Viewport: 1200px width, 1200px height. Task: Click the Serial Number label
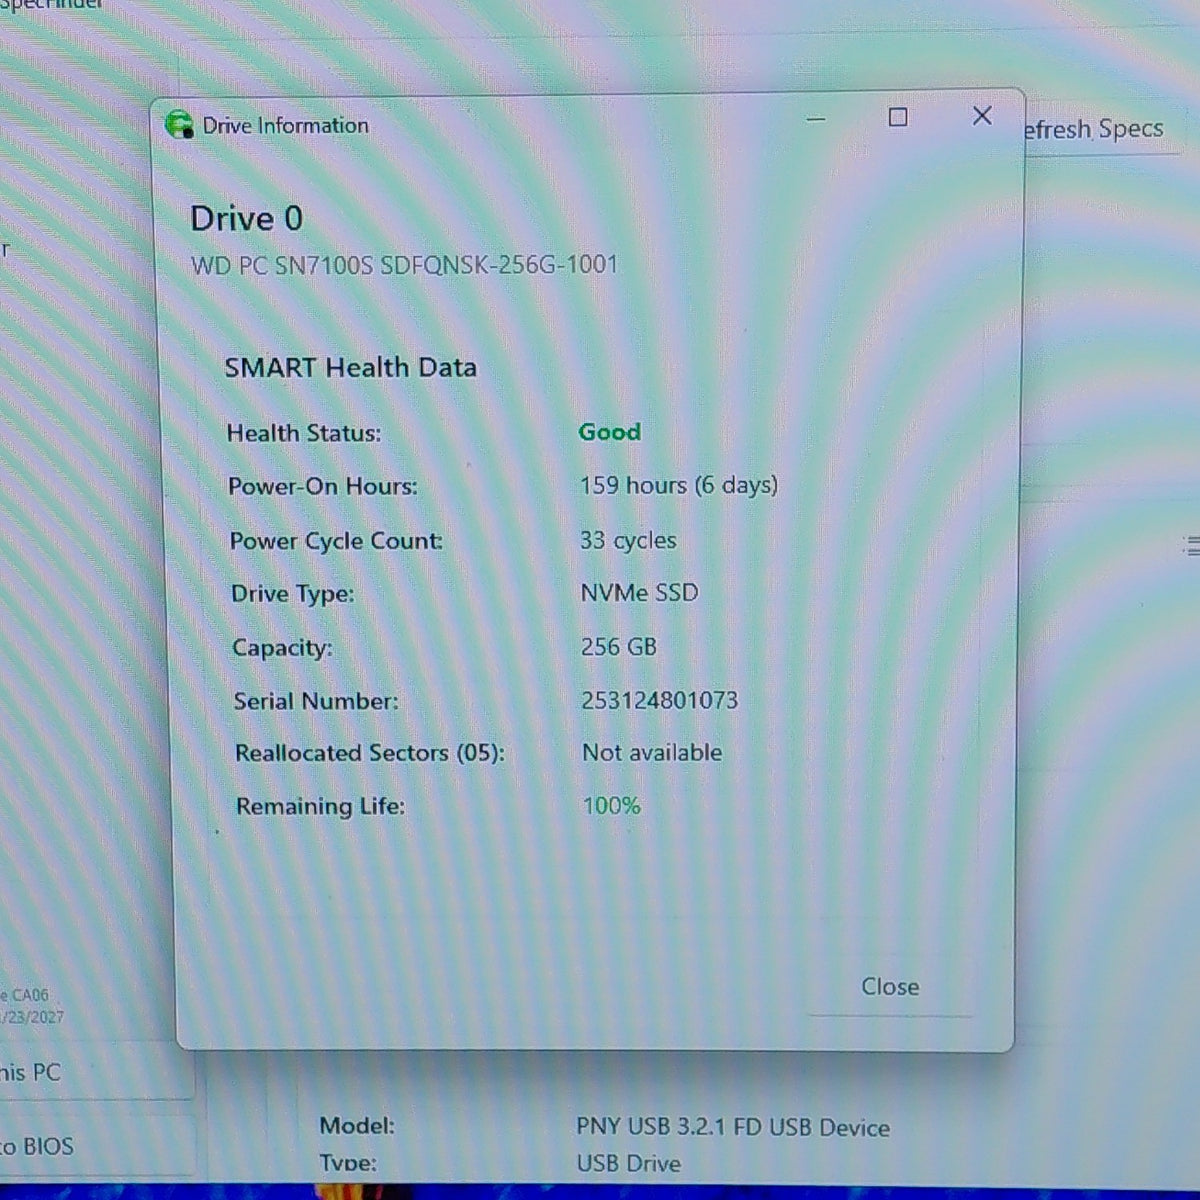point(316,701)
